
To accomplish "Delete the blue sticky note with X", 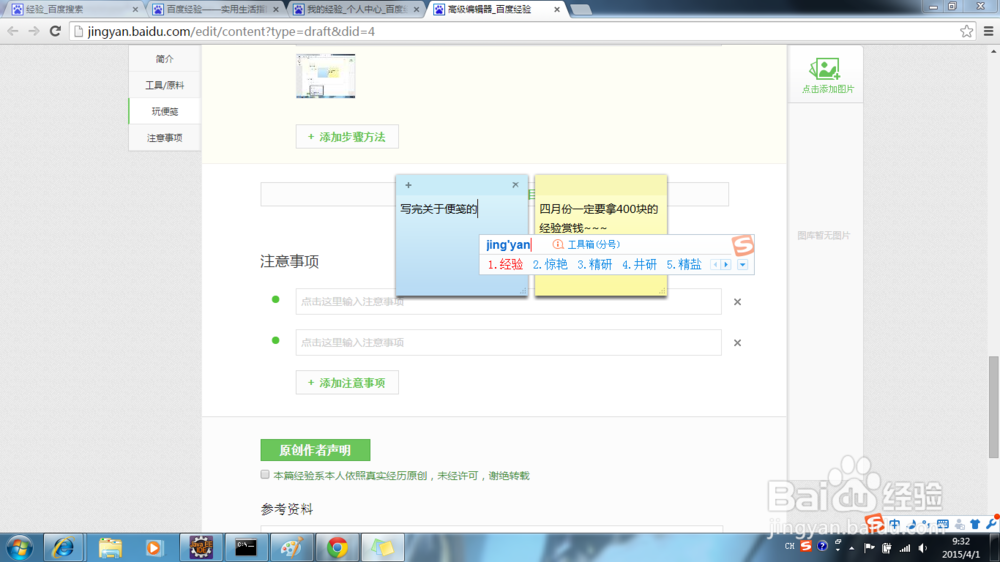I will click(515, 184).
